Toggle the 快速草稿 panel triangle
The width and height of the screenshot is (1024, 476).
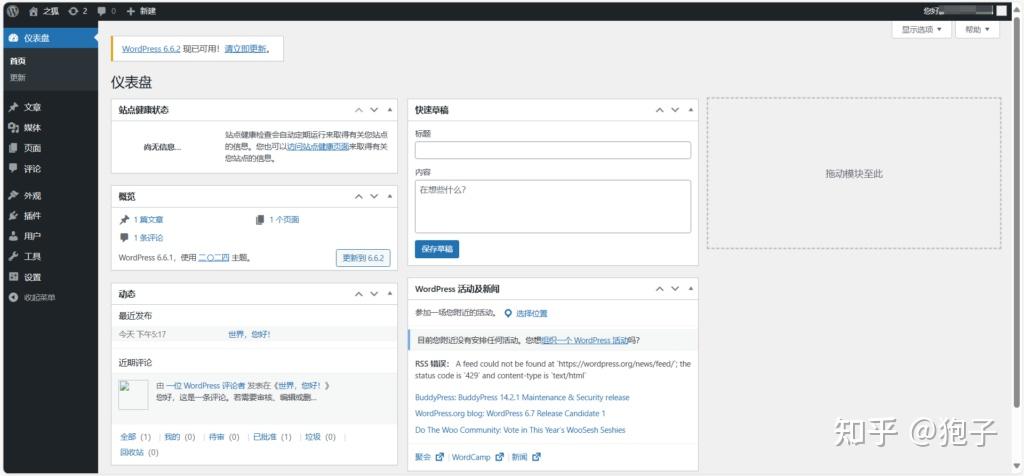(x=691, y=110)
